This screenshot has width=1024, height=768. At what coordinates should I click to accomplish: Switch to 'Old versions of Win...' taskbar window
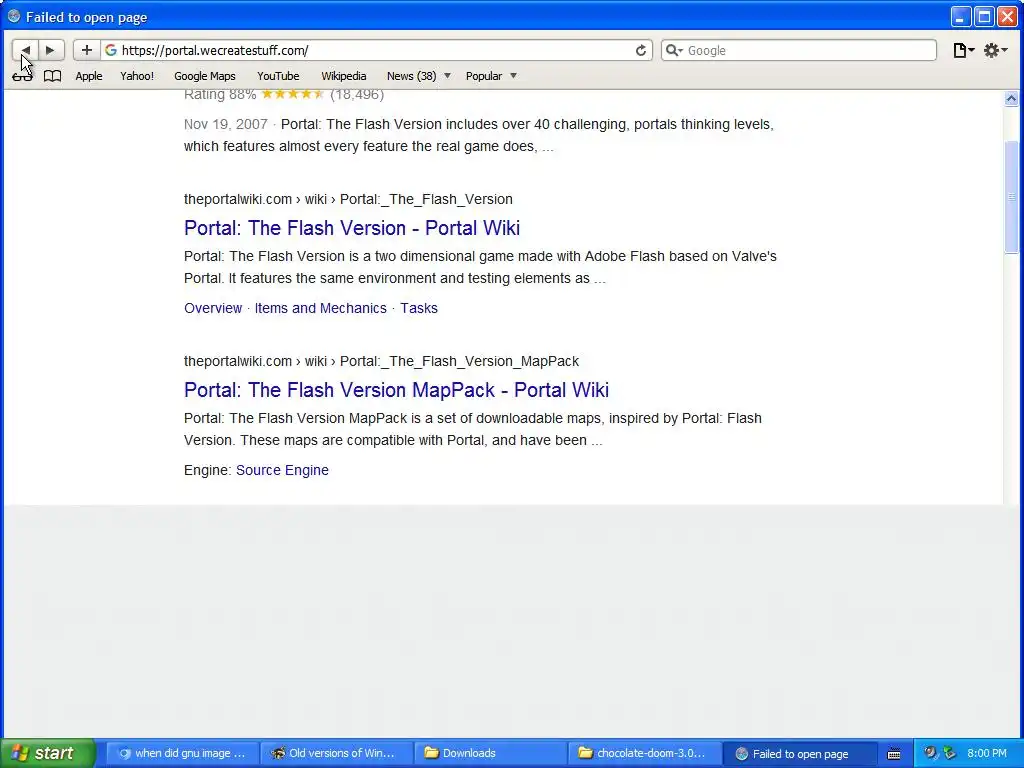[x=336, y=753]
